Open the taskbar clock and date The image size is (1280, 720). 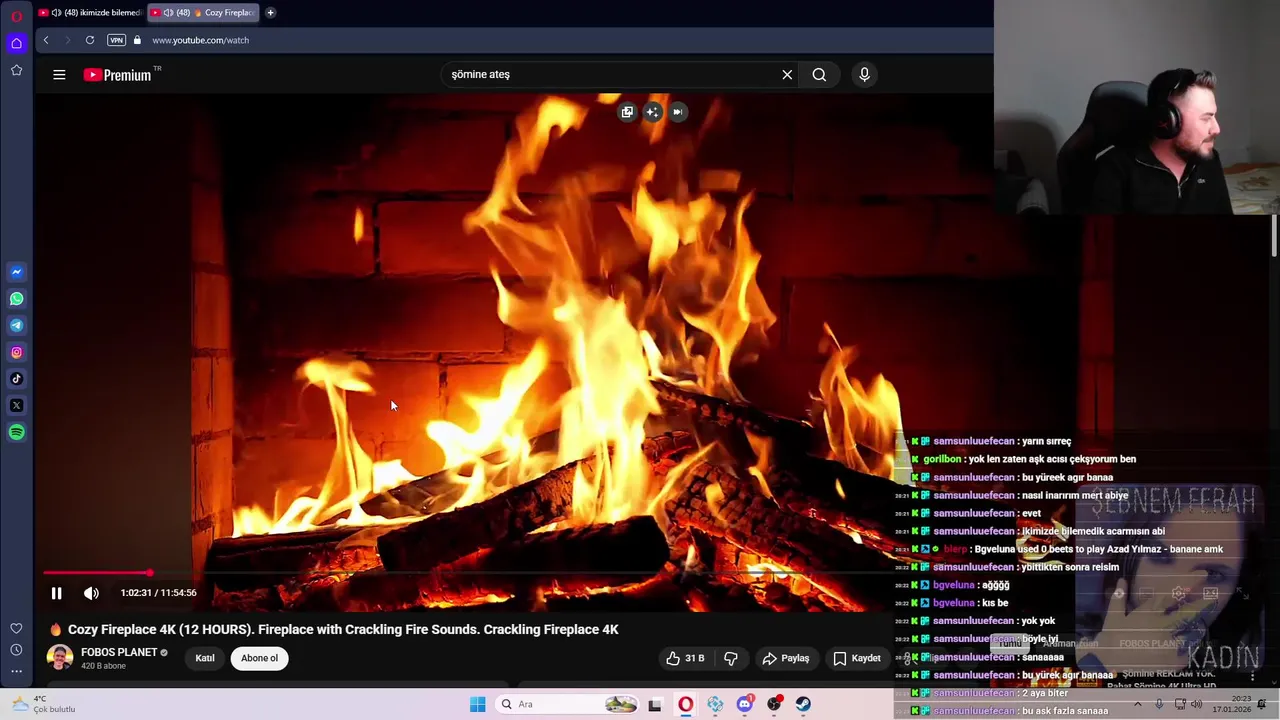1232,704
